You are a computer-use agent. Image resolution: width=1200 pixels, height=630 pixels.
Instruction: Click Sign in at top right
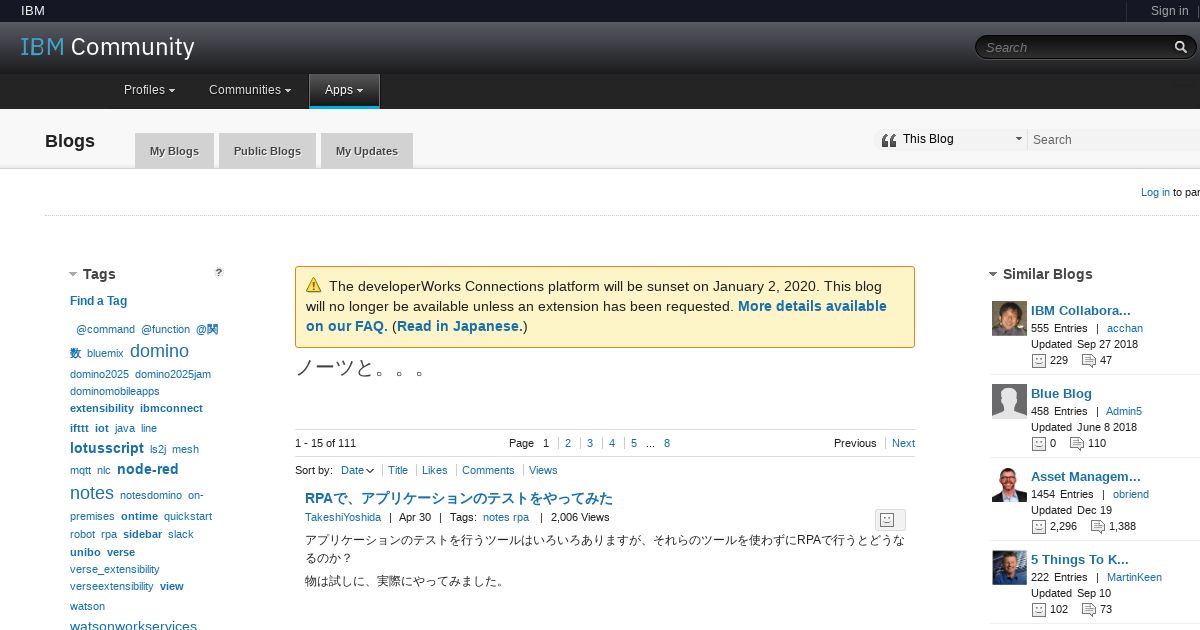(x=1169, y=11)
